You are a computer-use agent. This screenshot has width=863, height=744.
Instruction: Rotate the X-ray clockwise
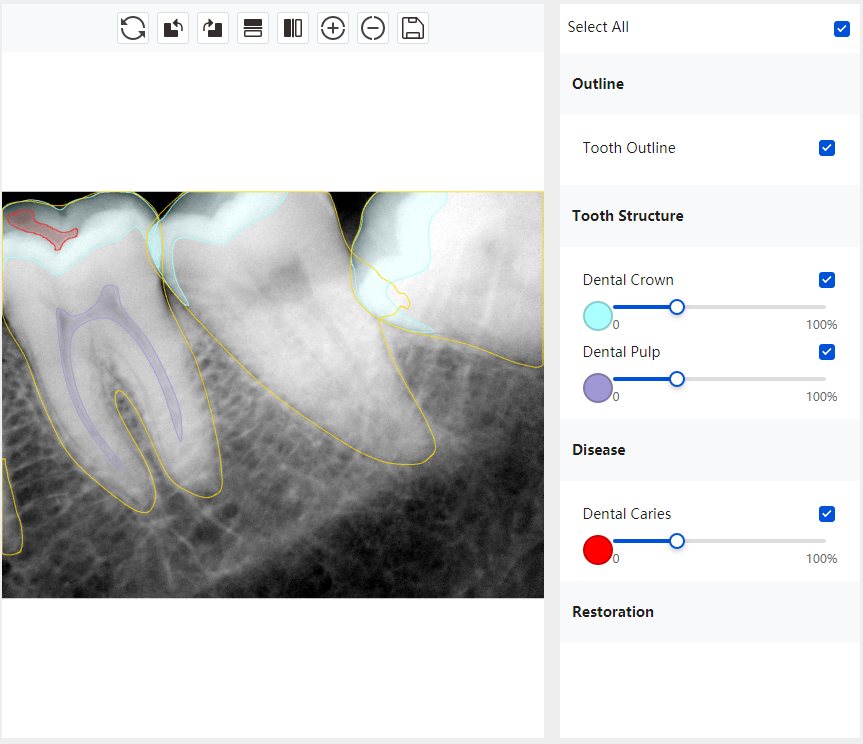pos(213,28)
